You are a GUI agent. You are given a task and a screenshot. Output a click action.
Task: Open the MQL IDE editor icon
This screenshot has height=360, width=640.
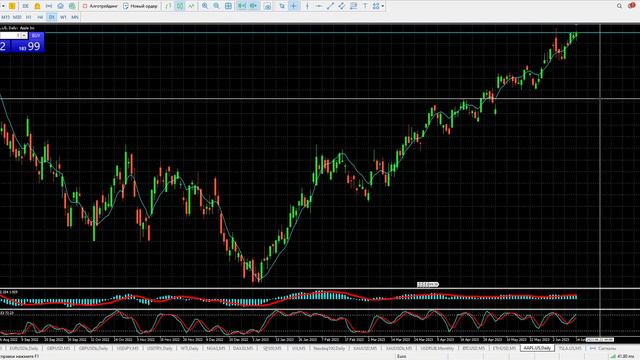(x=25, y=6)
